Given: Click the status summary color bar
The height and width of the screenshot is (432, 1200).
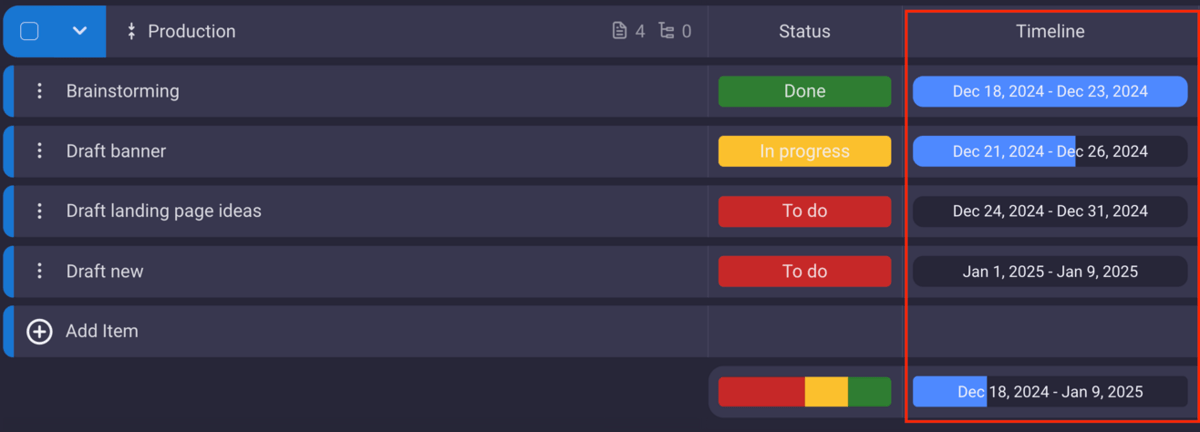Looking at the screenshot, I should pyautogui.click(x=804, y=392).
